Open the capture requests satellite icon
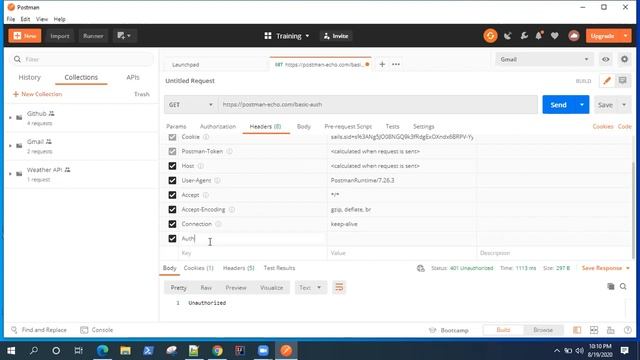 pyautogui.click(x=508, y=36)
